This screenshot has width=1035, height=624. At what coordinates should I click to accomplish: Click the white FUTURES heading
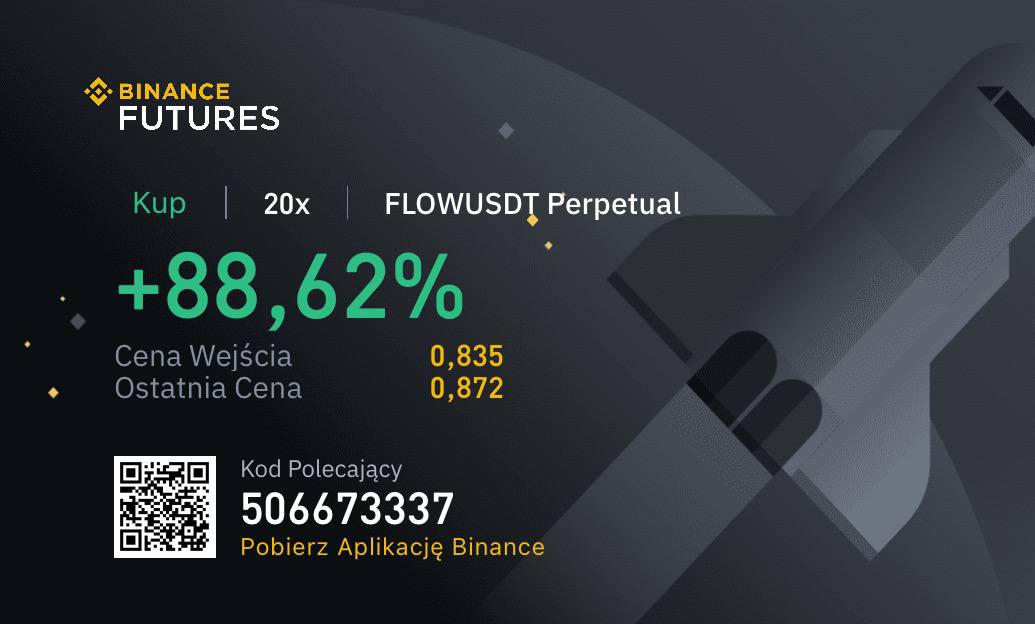[x=199, y=118]
